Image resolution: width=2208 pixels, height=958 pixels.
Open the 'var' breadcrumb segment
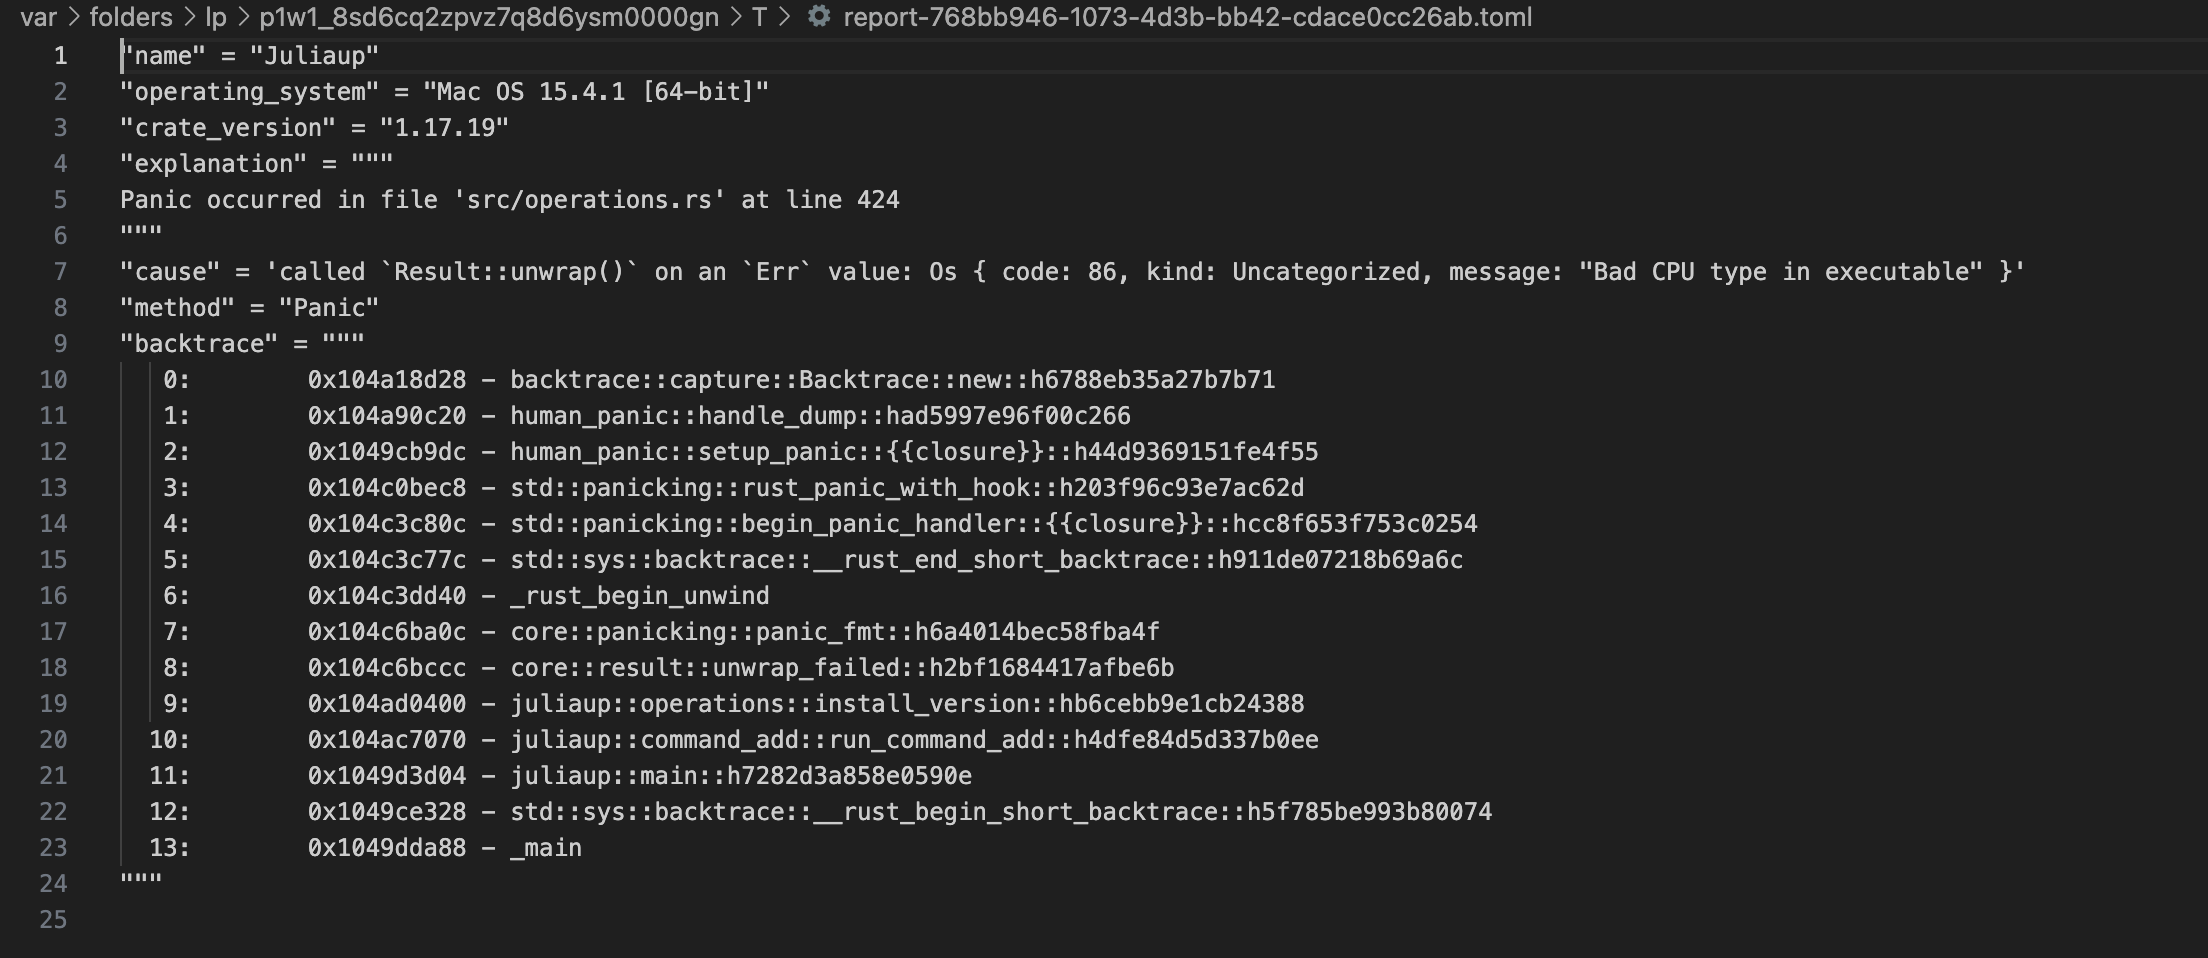(x=38, y=17)
